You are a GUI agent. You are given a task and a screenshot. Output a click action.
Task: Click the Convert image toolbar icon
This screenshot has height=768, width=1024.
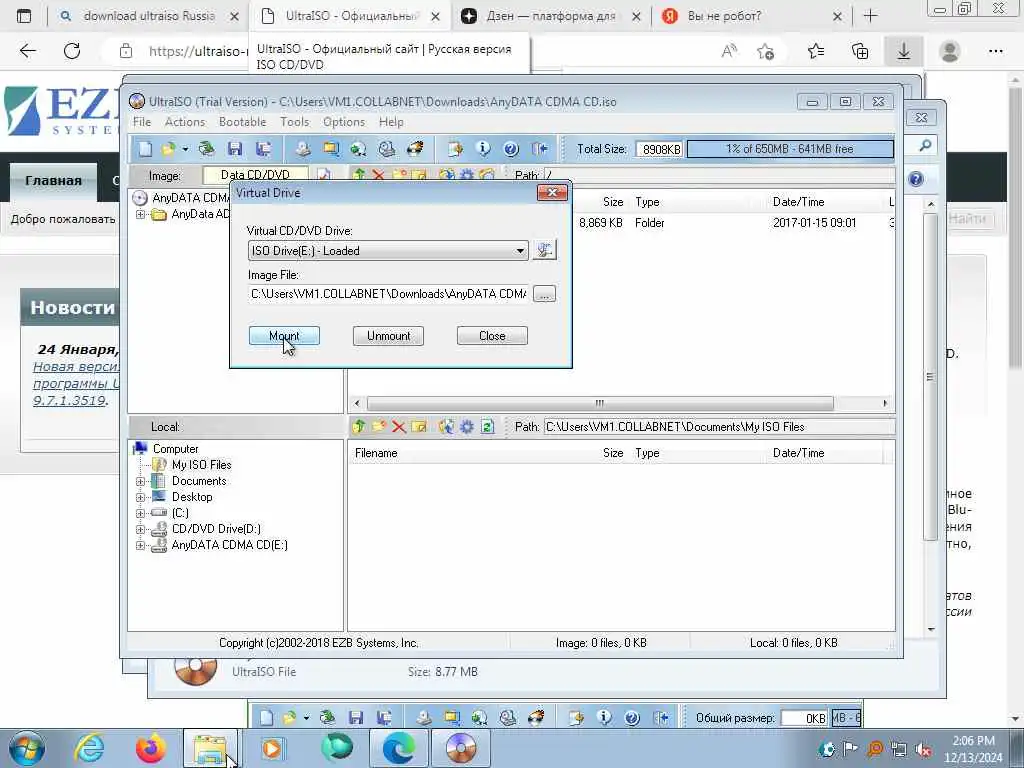[359, 149]
